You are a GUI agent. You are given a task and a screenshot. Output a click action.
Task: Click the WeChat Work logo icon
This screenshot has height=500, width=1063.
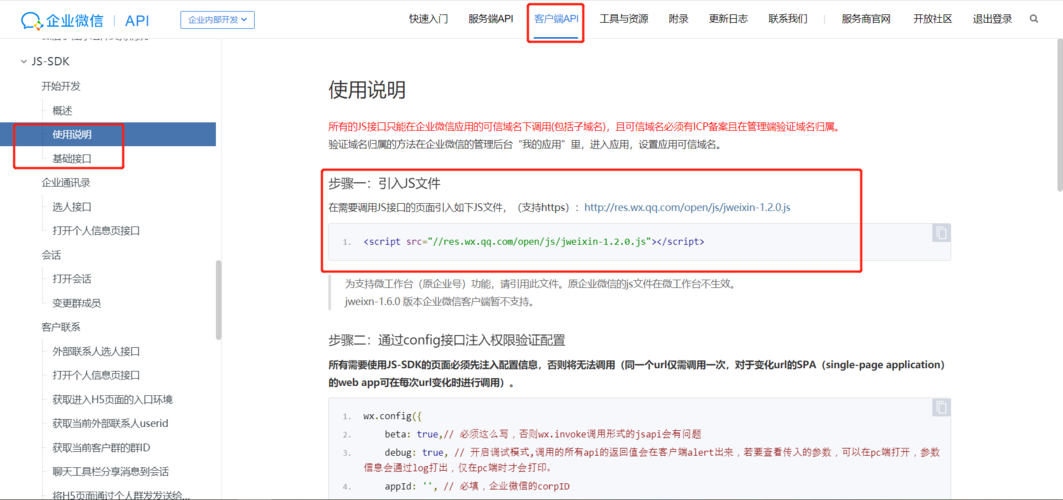[31, 20]
